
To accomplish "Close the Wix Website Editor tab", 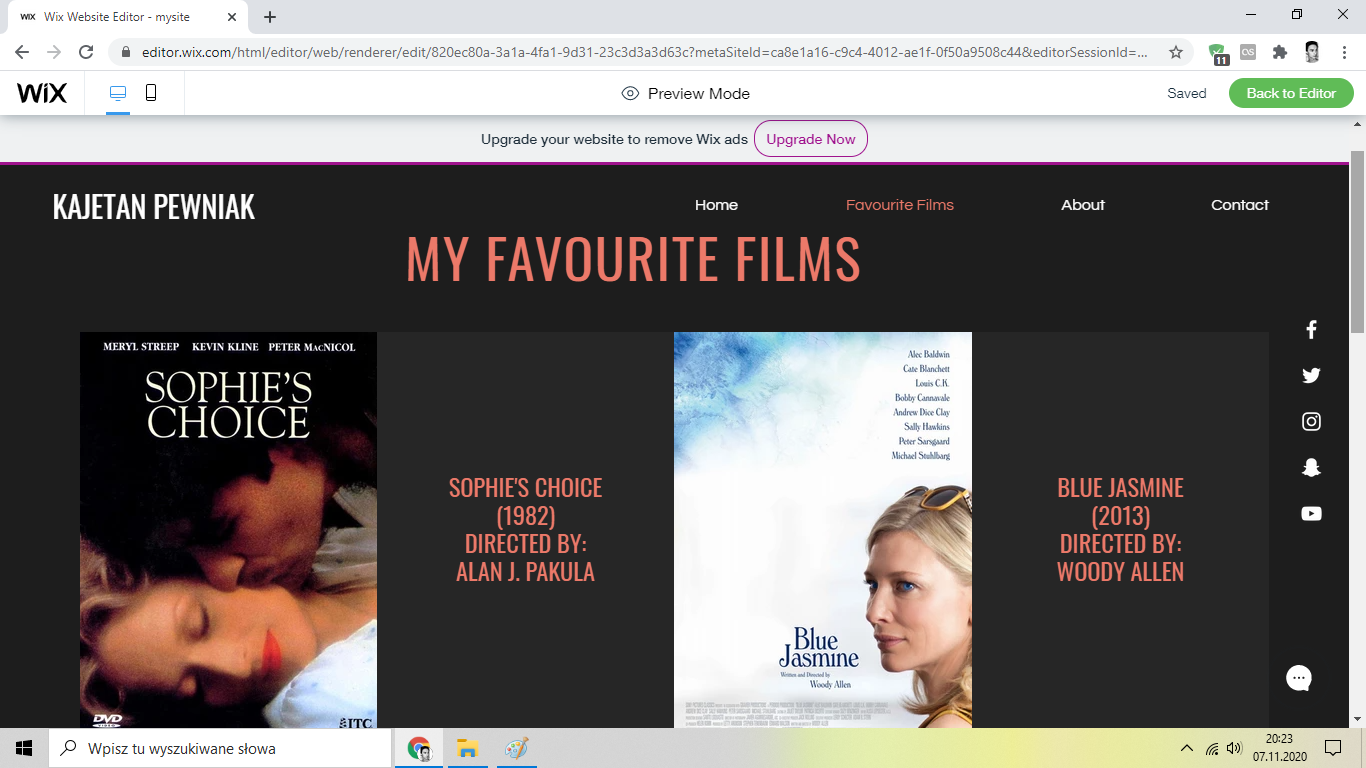I will point(232,17).
